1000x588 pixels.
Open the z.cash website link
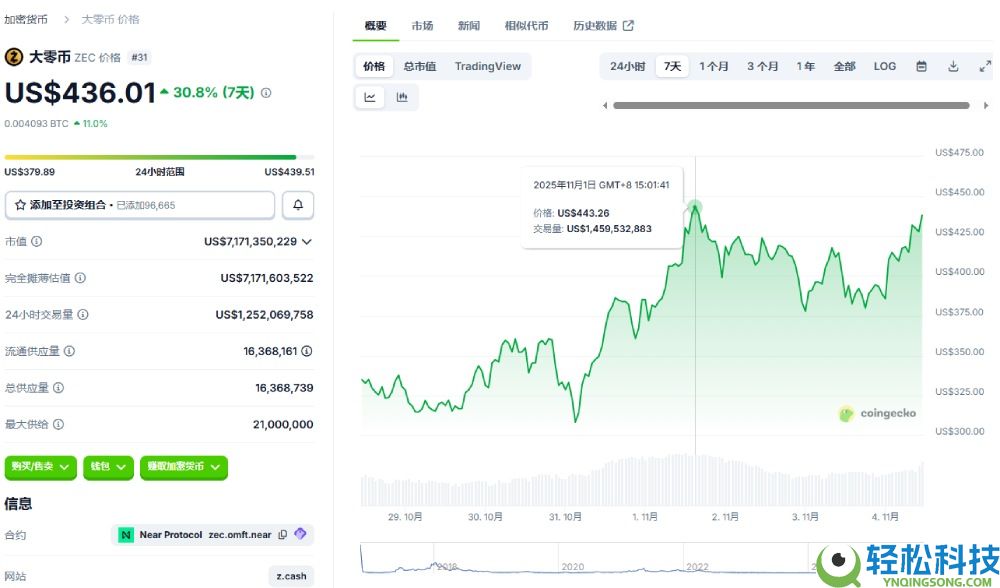point(291,576)
